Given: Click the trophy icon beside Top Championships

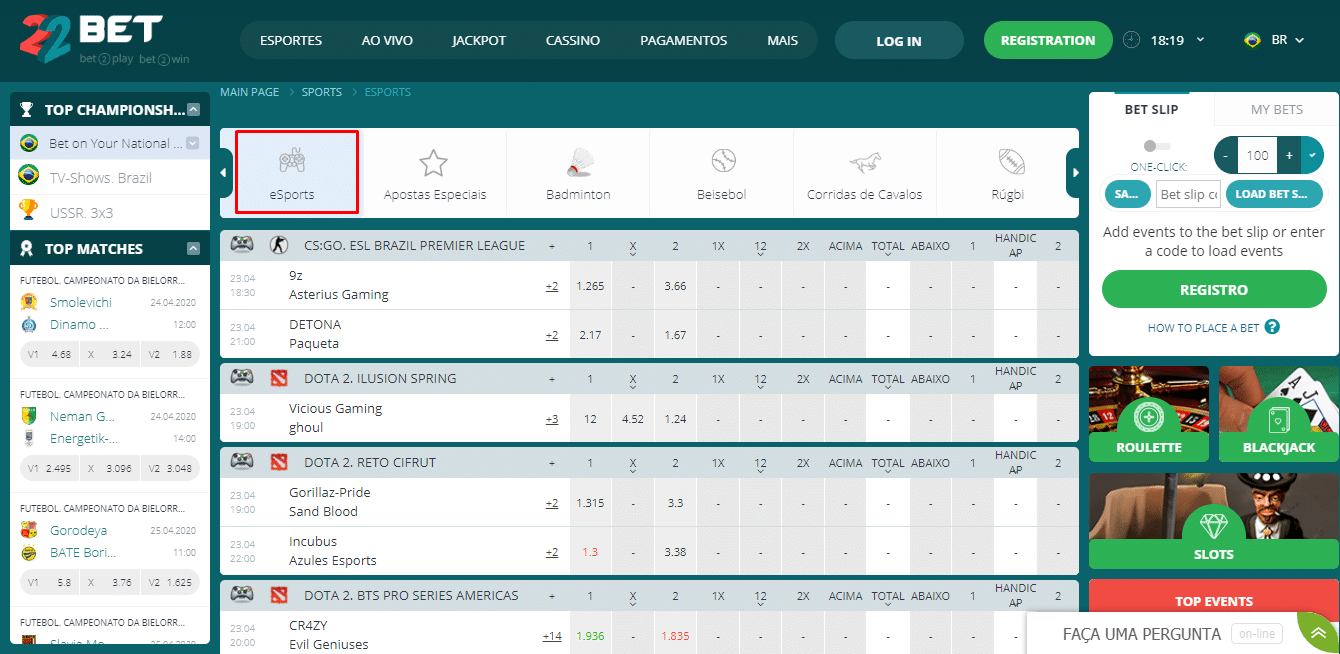Looking at the screenshot, I should tap(27, 110).
